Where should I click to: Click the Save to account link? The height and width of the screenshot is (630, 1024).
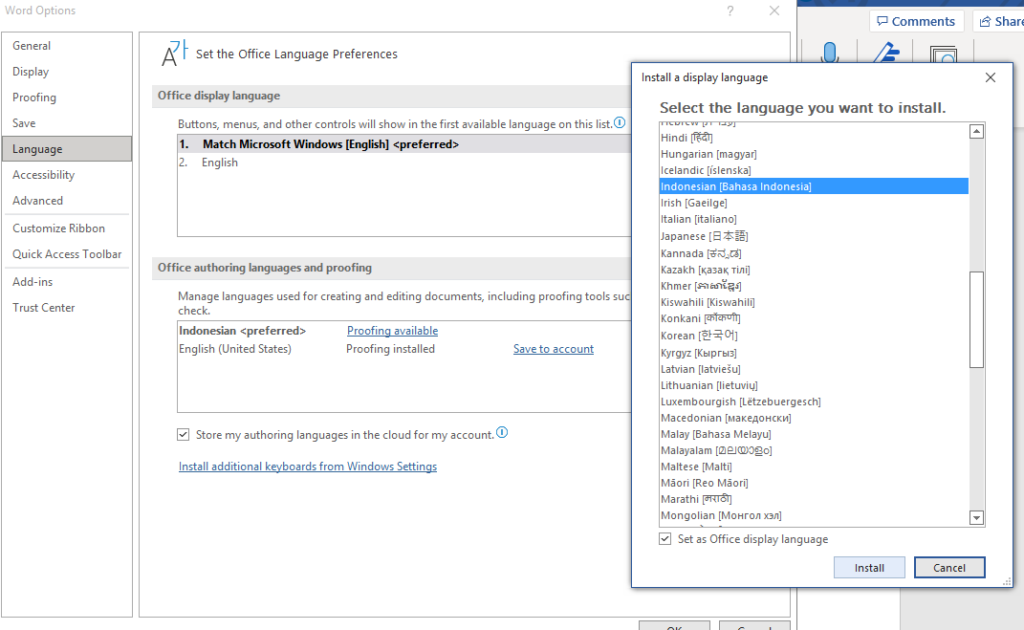pyautogui.click(x=553, y=349)
